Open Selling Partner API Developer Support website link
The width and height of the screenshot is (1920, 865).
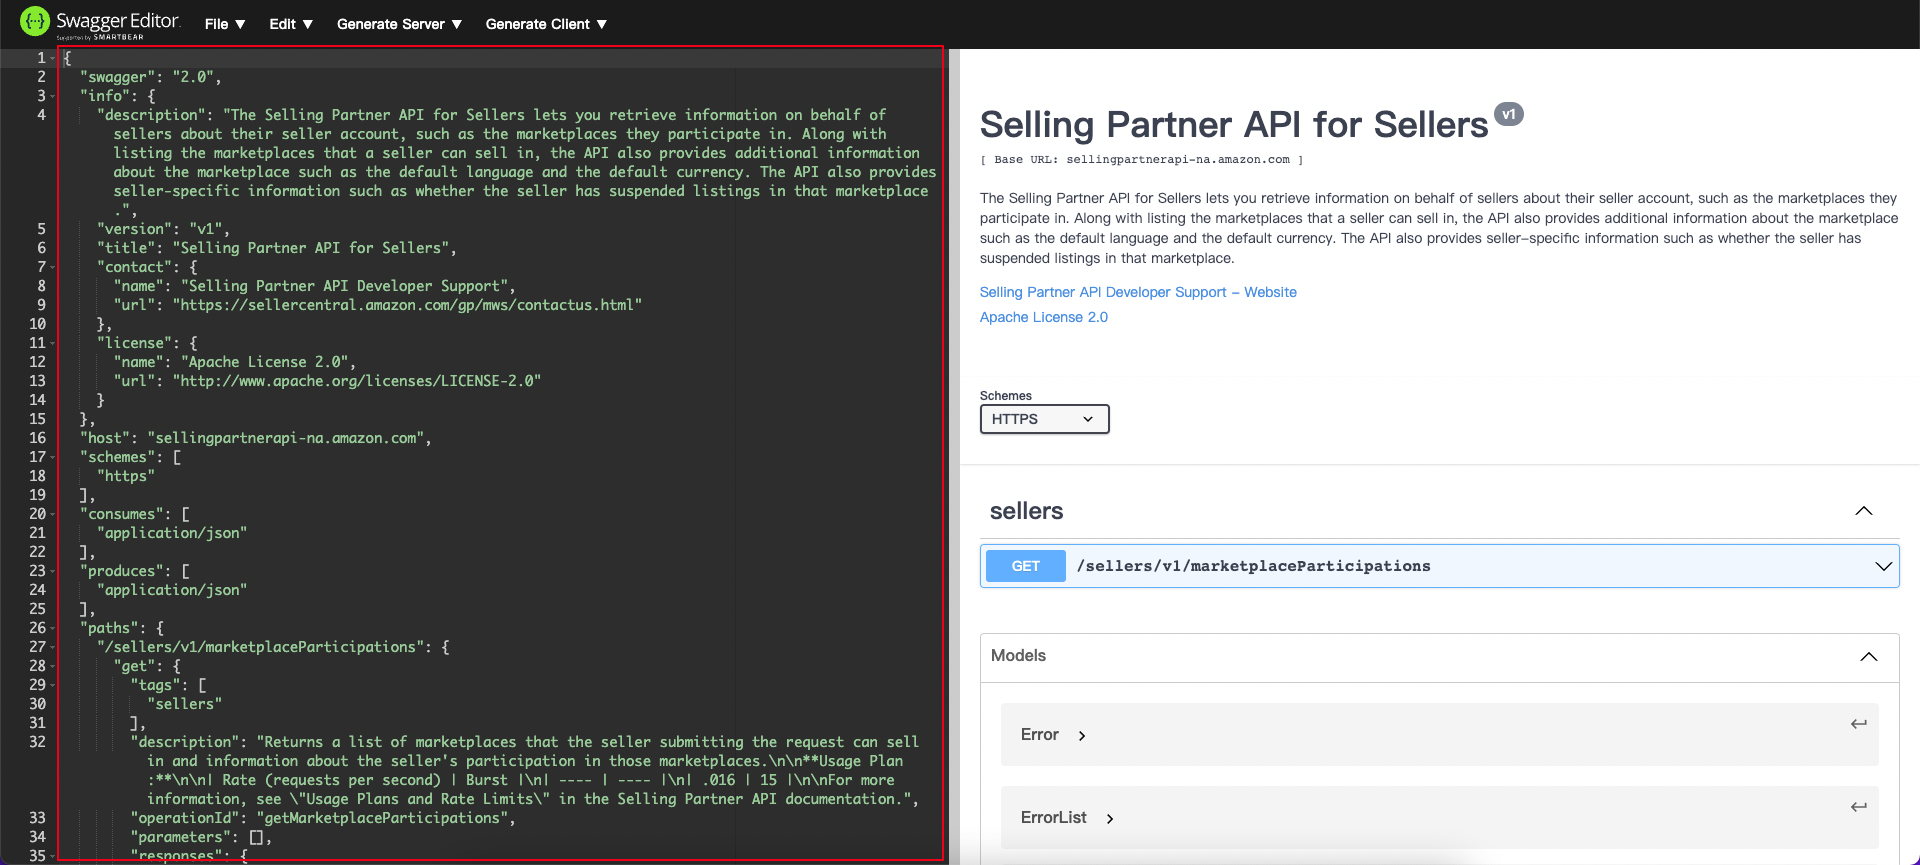pos(1138,292)
